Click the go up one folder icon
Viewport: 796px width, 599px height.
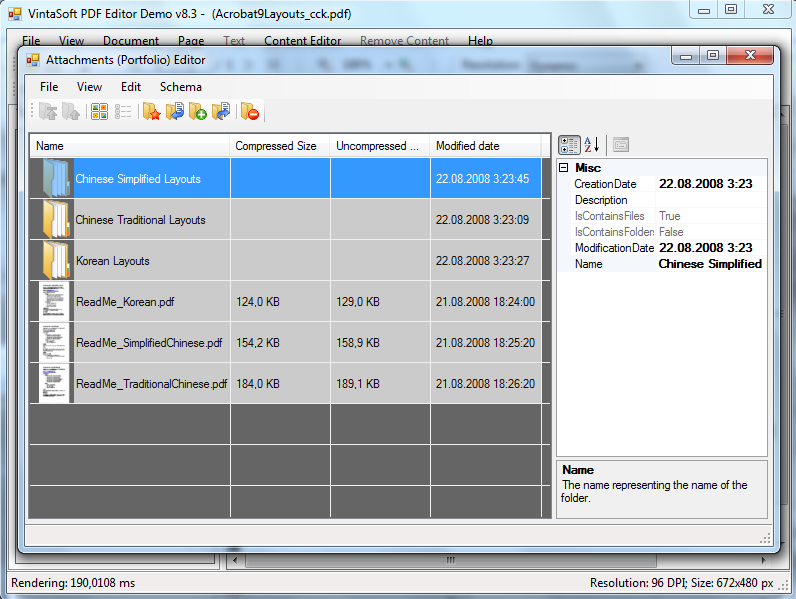pos(71,111)
